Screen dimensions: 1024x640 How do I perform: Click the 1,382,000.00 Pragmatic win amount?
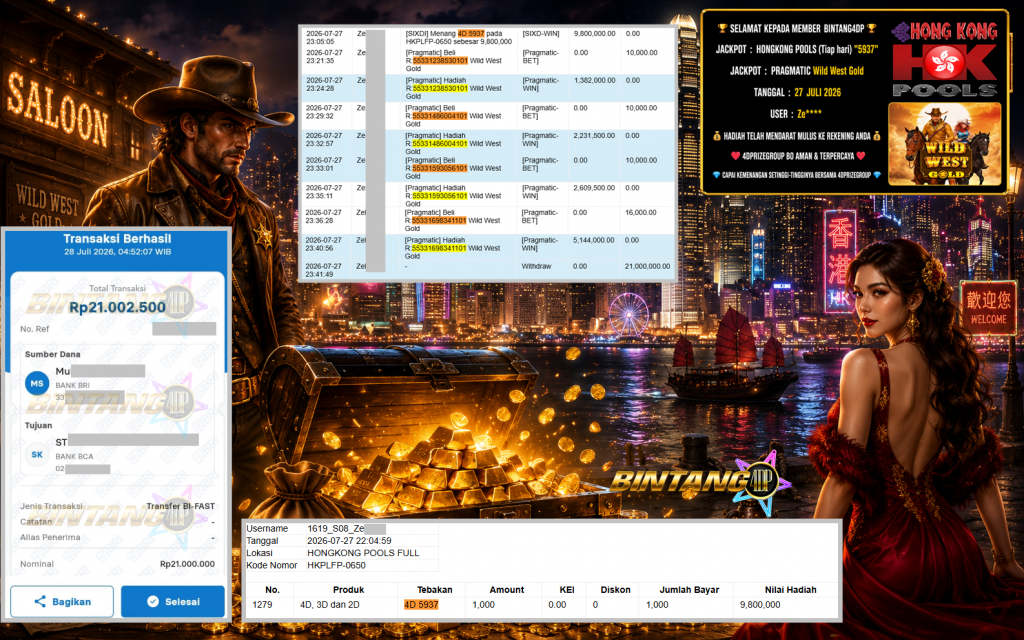tap(594, 80)
